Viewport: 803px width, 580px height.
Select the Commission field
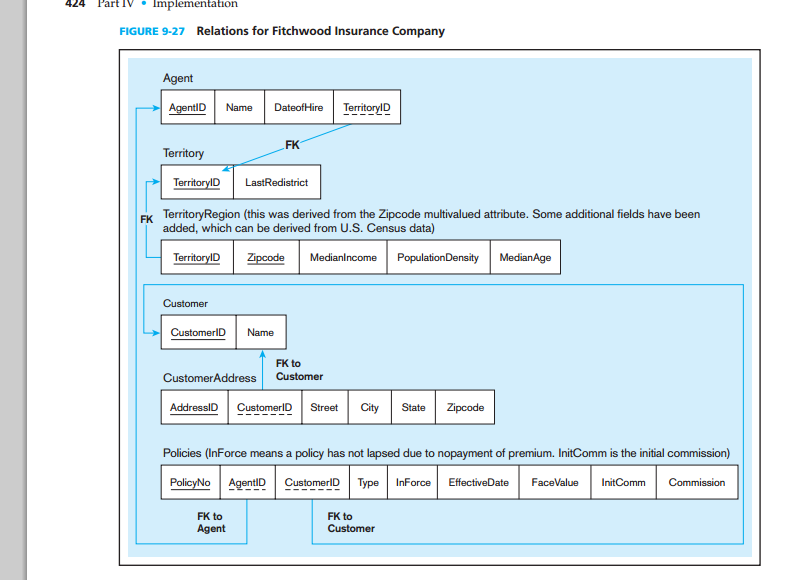point(697,482)
